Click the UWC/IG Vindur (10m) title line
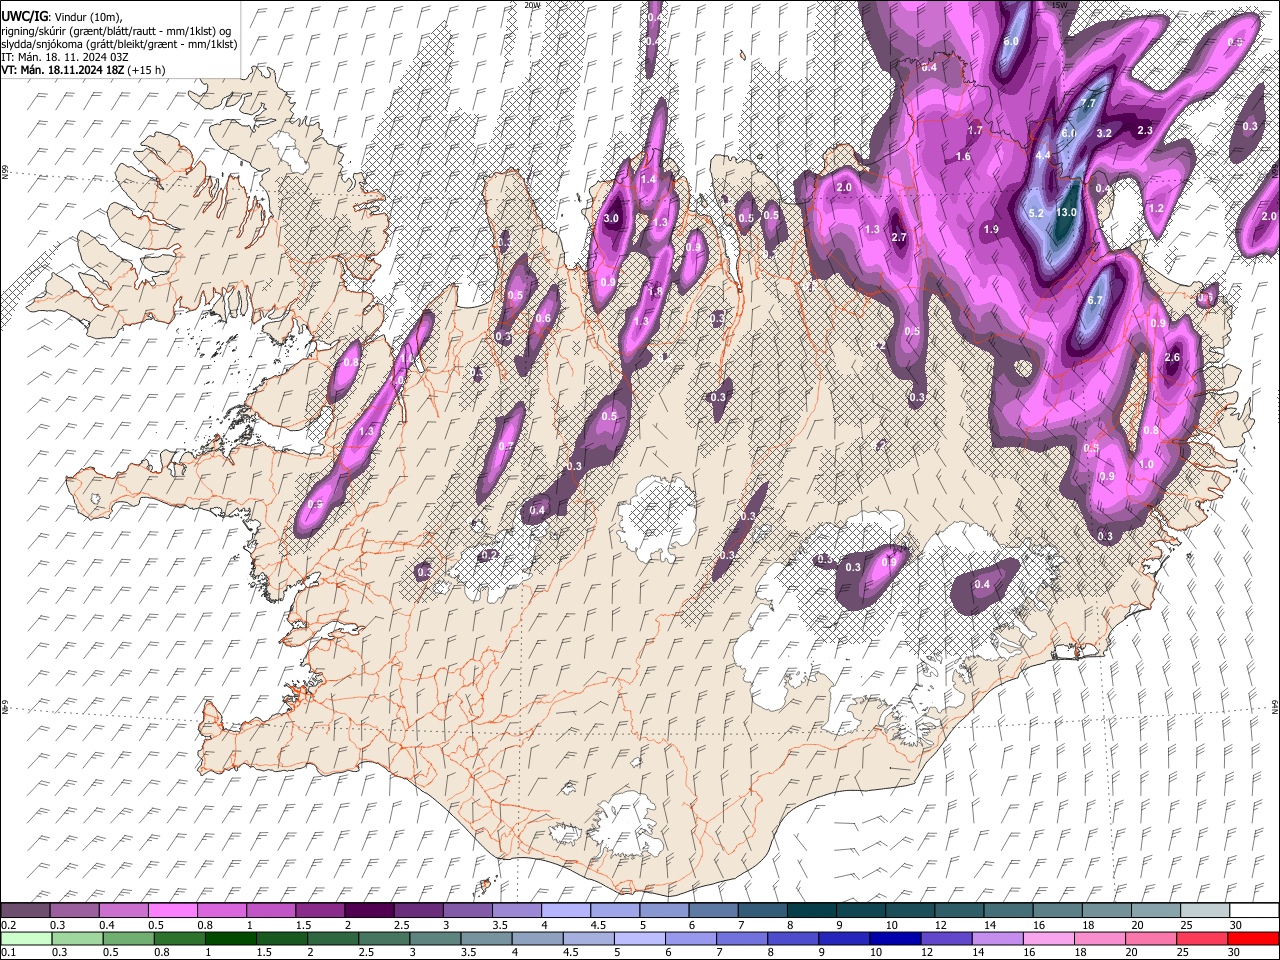 (x=62, y=17)
